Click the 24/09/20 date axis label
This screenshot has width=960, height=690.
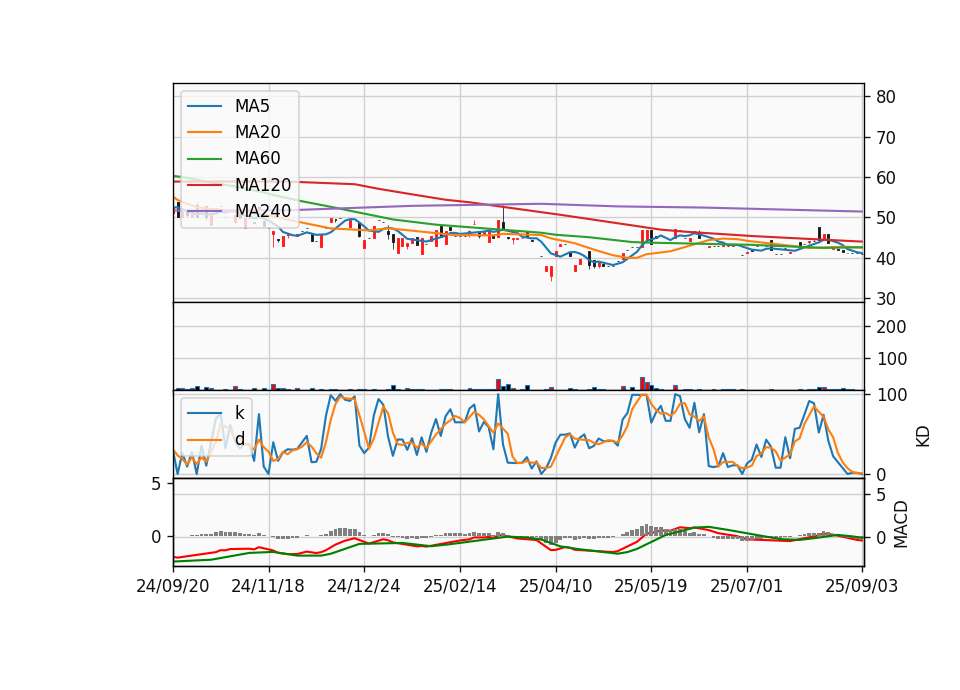tap(173, 586)
